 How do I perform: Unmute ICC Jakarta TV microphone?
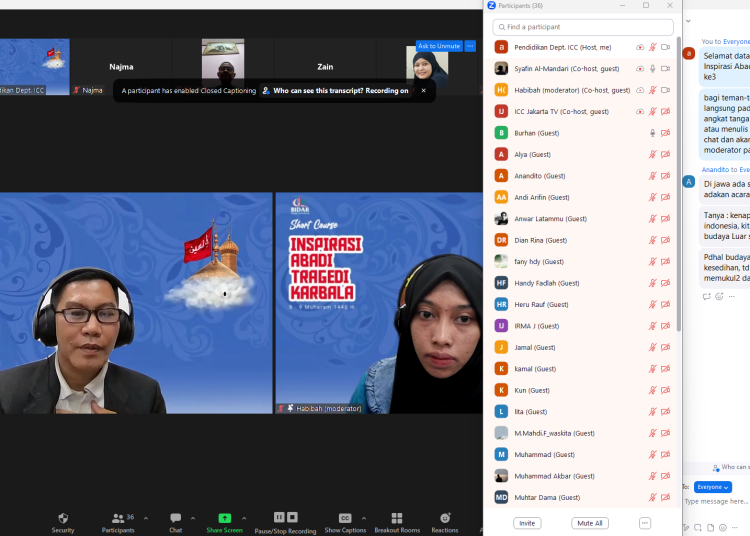pos(652,111)
